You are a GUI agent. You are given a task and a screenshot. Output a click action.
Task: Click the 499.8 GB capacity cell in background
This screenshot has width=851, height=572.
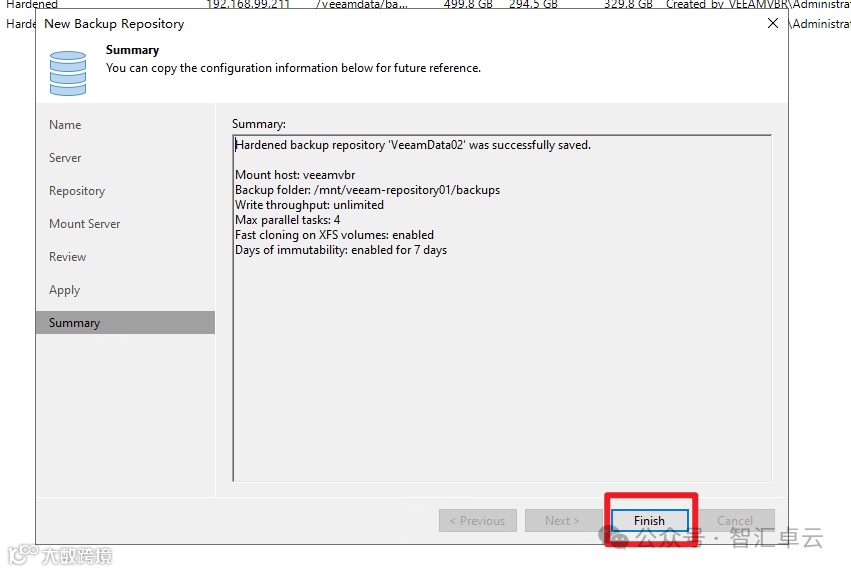(x=468, y=4)
